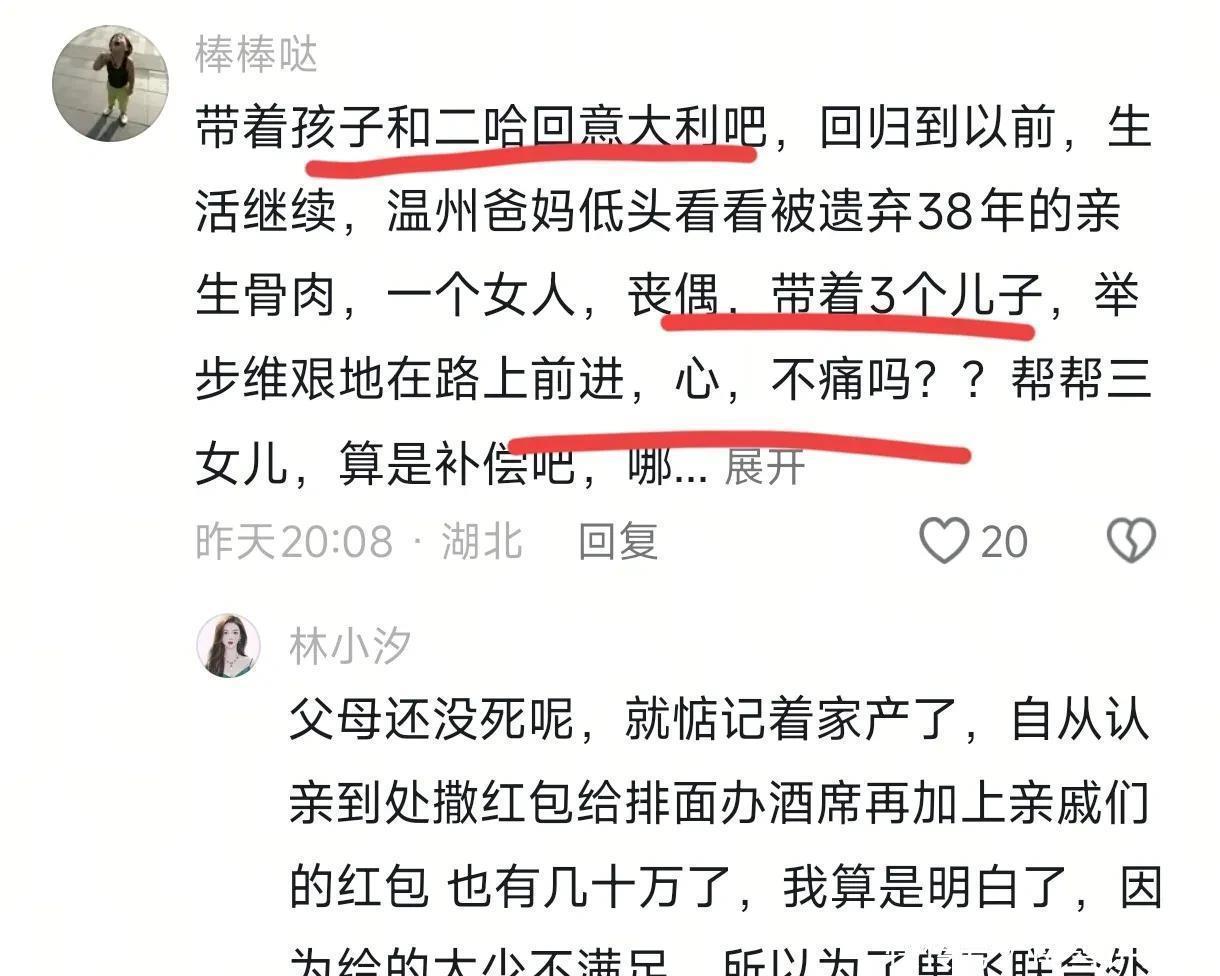Reply to 棒棒哒's comment via 回复
Screen dimensions: 1220x976
[618, 541]
